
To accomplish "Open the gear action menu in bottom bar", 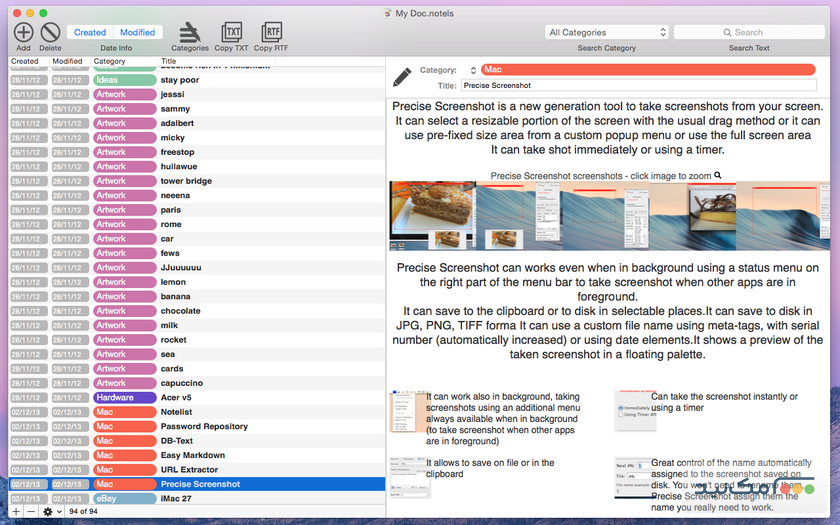I will click(52, 511).
